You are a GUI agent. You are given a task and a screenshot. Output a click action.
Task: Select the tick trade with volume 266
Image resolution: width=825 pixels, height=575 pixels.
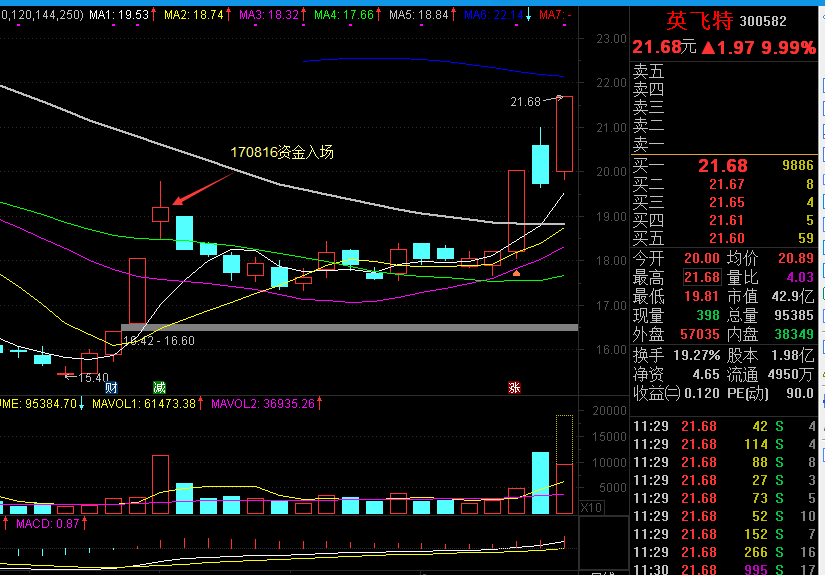point(724,552)
